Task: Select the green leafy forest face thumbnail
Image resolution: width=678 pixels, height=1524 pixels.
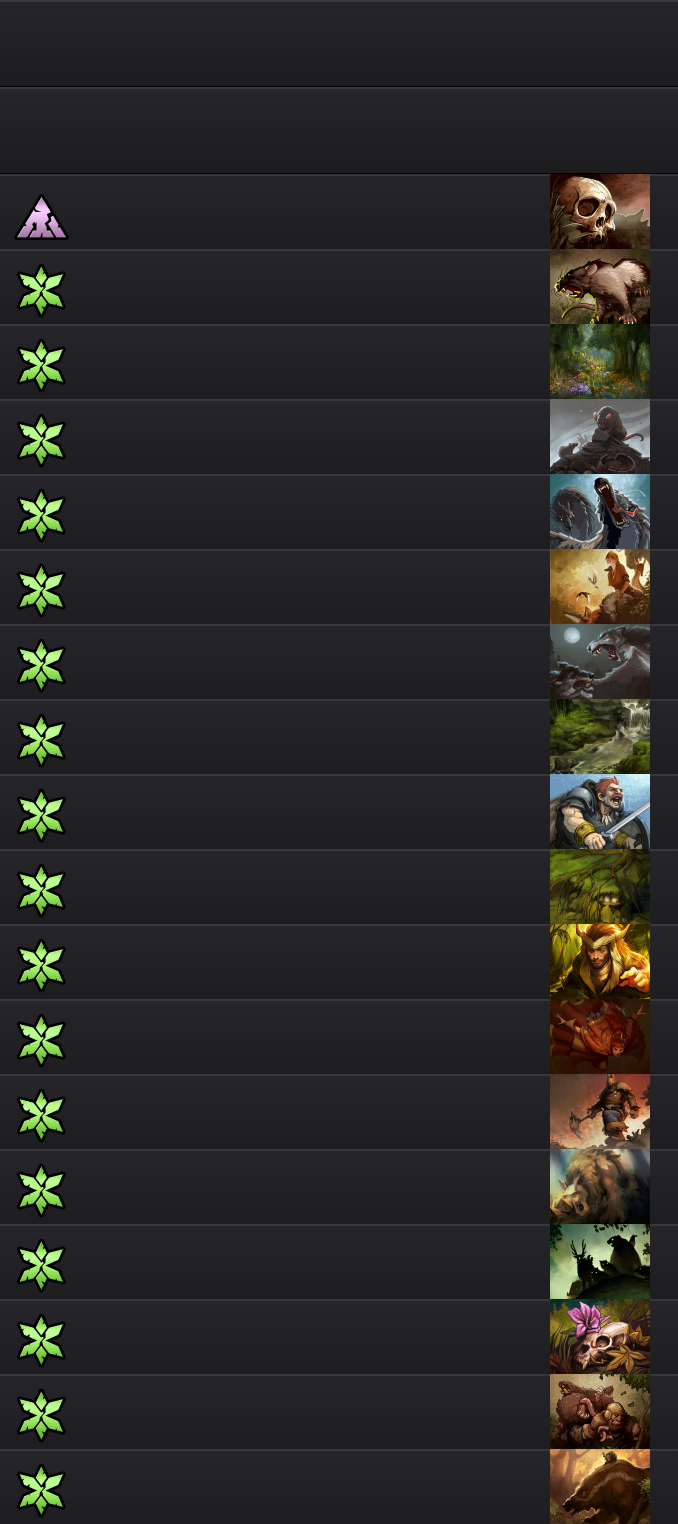Action: (x=600, y=887)
